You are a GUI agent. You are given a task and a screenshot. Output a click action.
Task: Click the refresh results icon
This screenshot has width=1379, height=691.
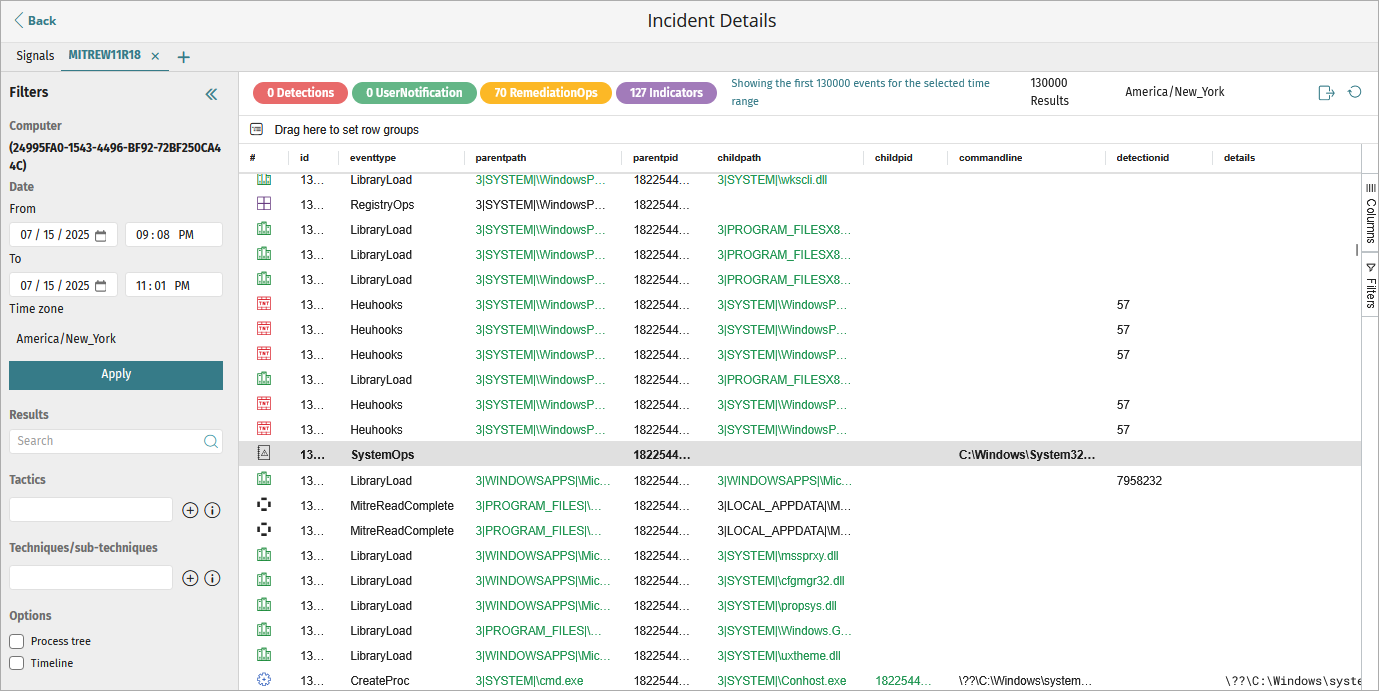[x=1355, y=92]
